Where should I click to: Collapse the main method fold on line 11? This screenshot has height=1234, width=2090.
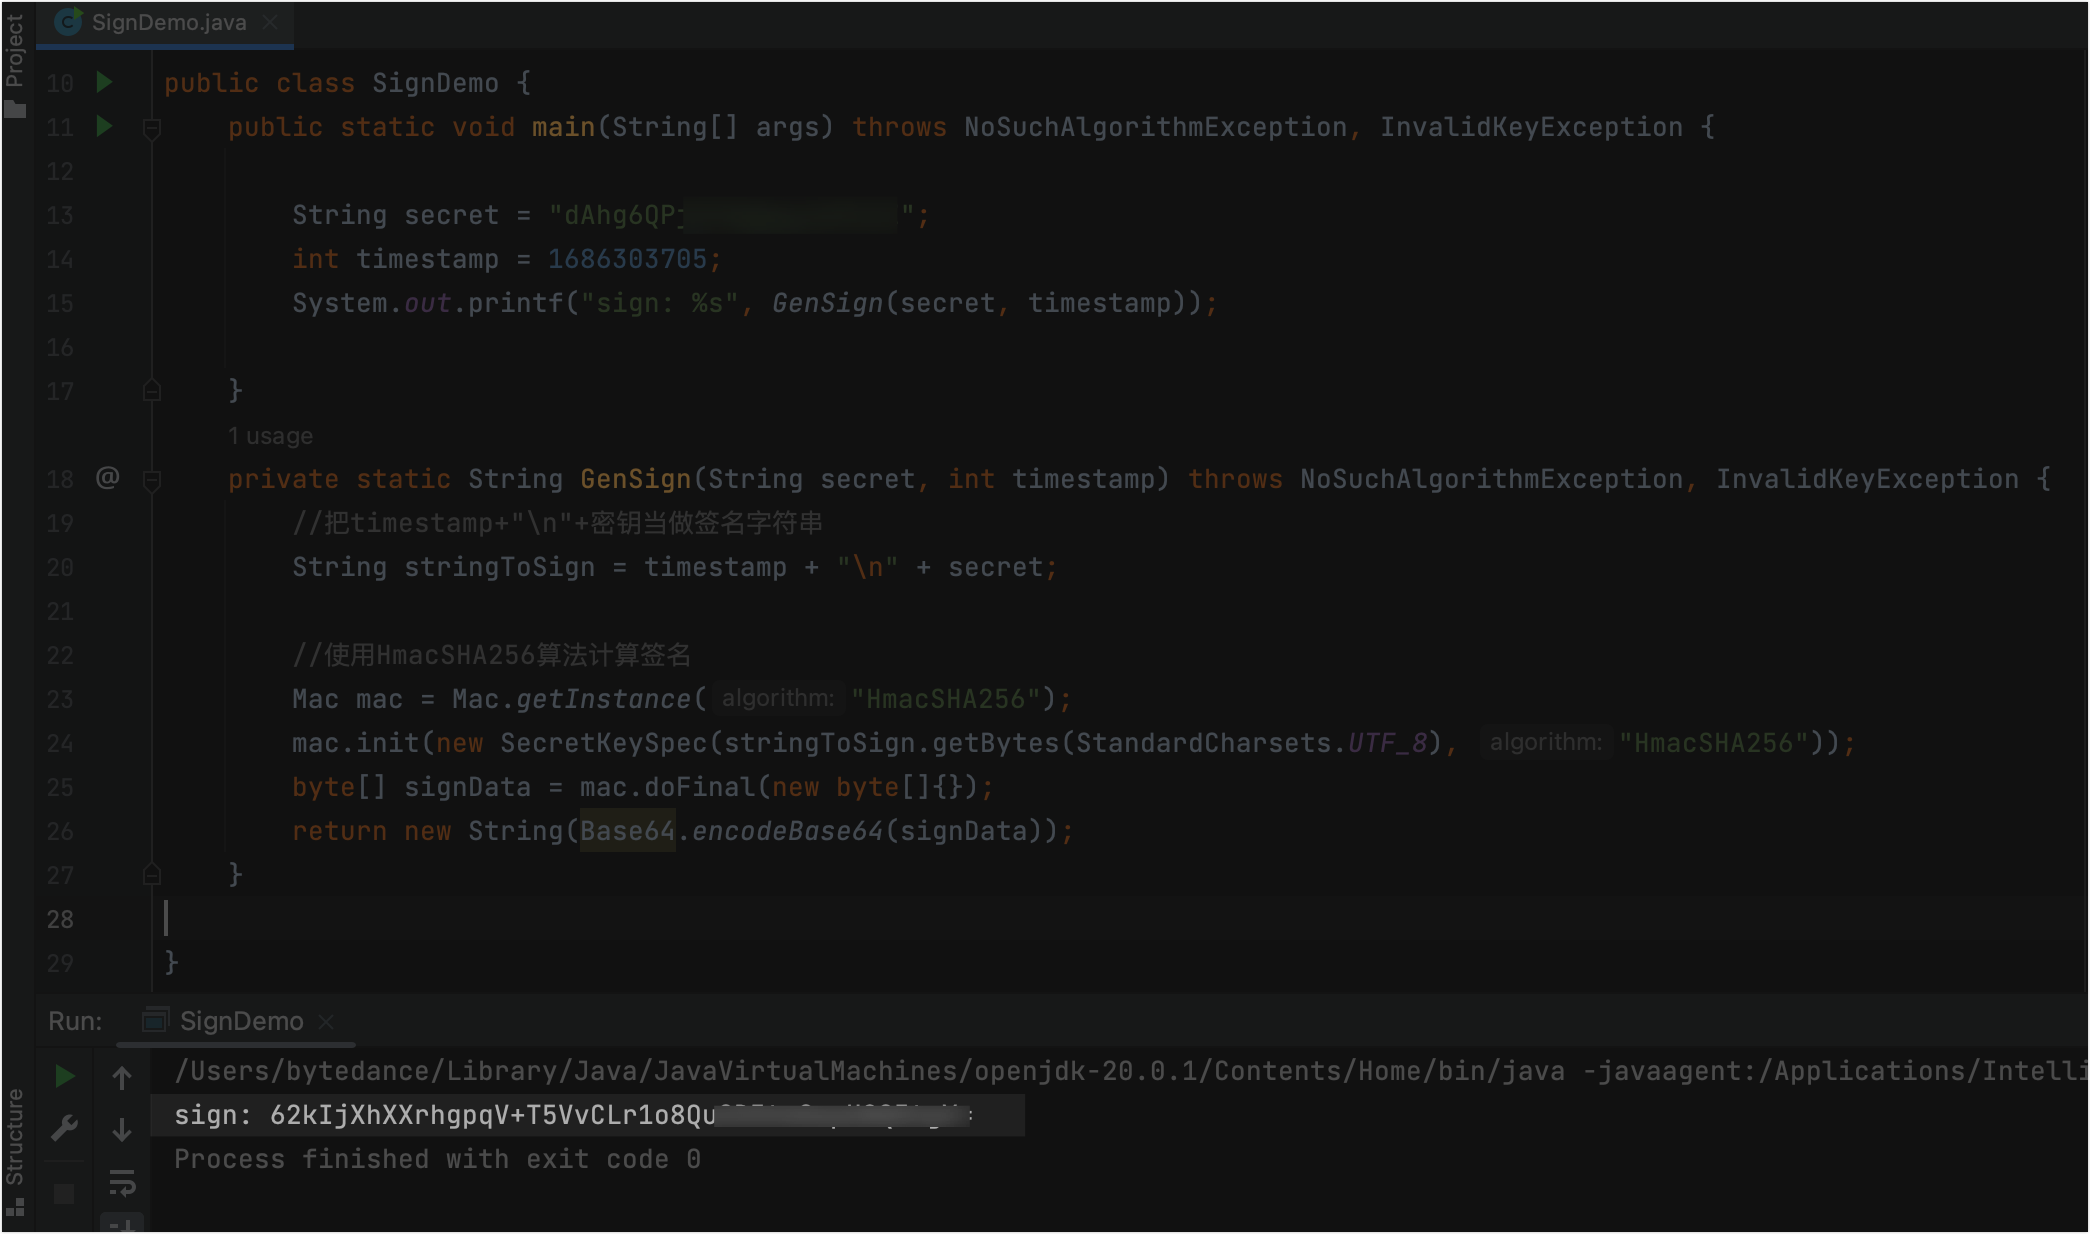click(x=152, y=128)
